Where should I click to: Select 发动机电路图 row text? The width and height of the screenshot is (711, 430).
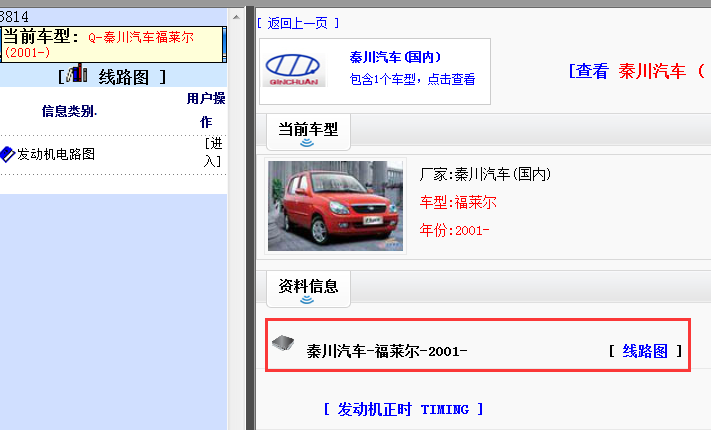pyautogui.click(x=56, y=154)
